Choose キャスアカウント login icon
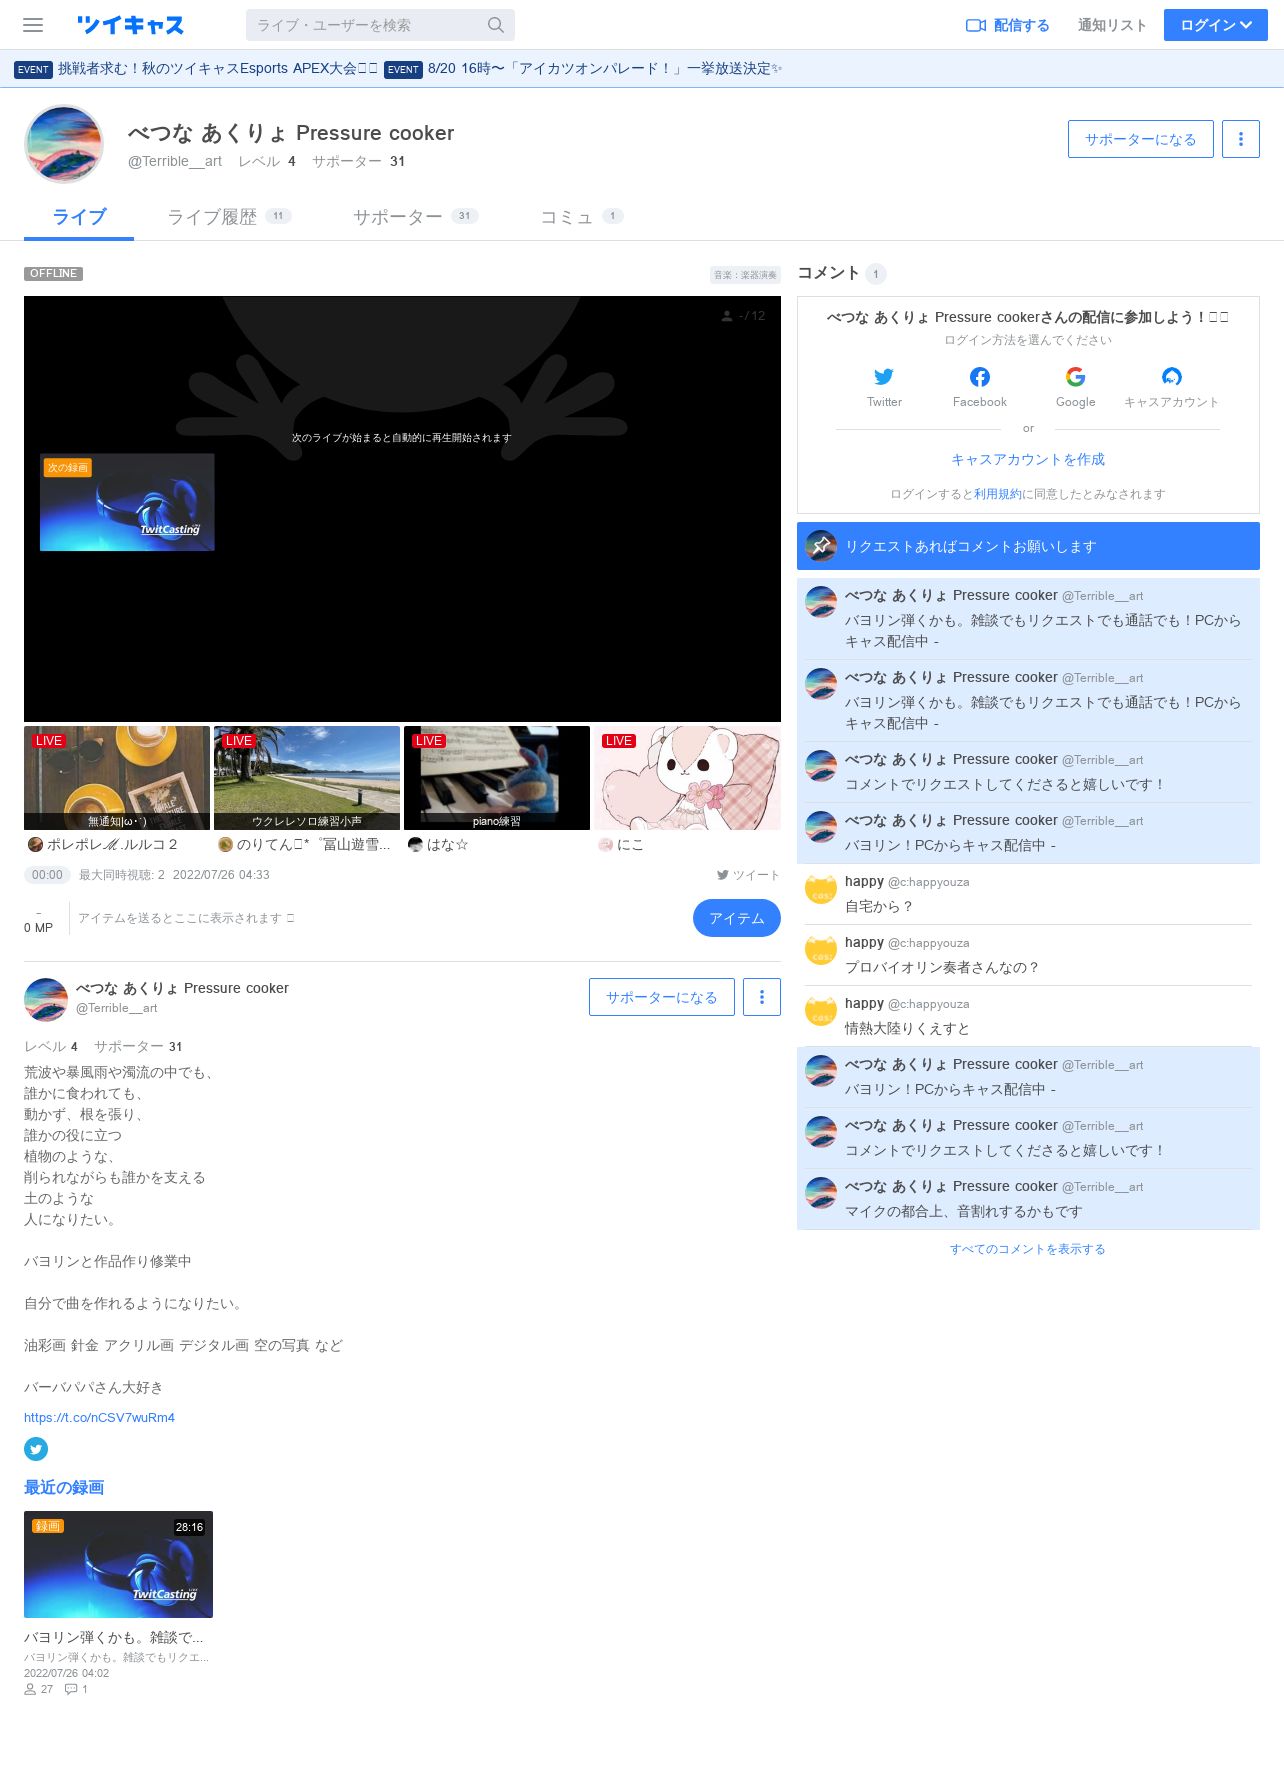Image resolution: width=1284 pixels, height=1781 pixels. click(x=1172, y=377)
